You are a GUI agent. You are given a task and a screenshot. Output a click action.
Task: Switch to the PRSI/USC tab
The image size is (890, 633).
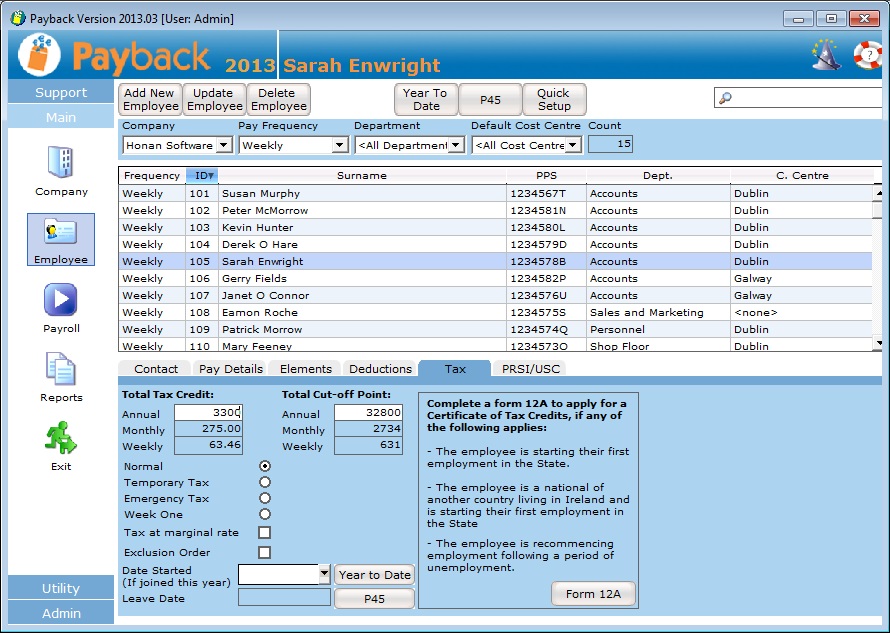(x=533, y=369)
